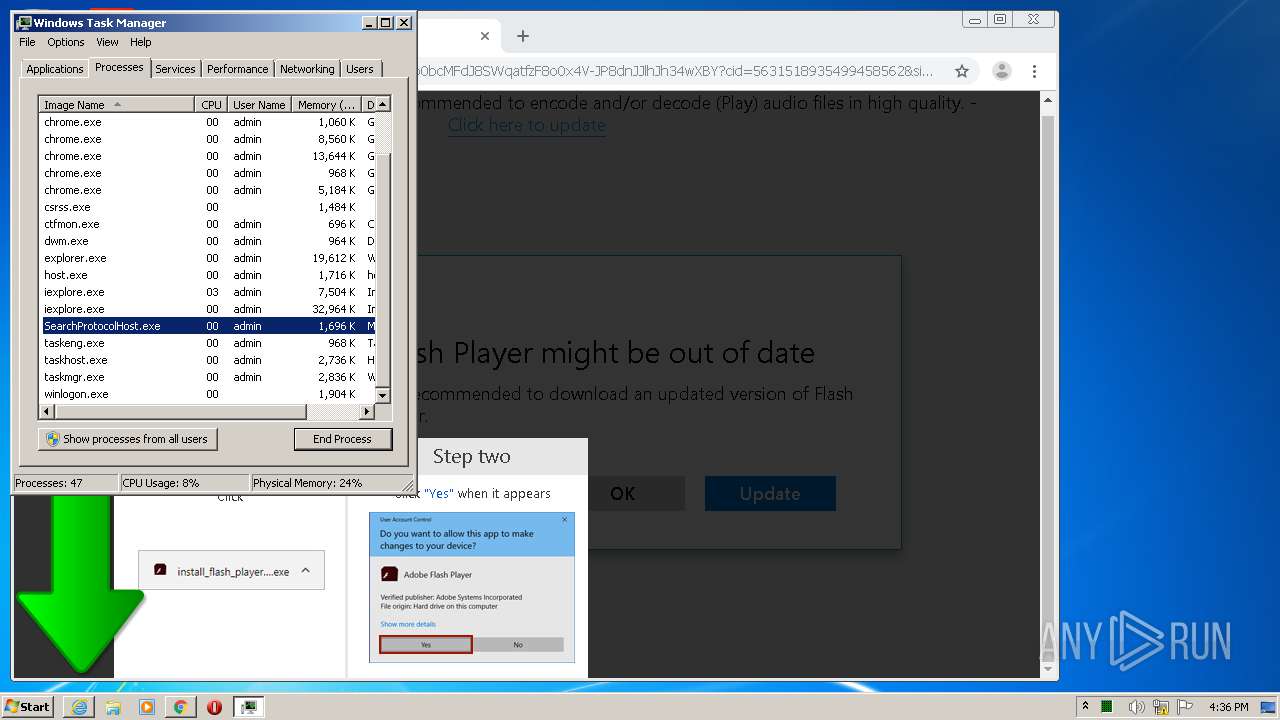Select the winlogon.exe process row
The width and height of the screenshot is (1280, 720).
(208, 394)
